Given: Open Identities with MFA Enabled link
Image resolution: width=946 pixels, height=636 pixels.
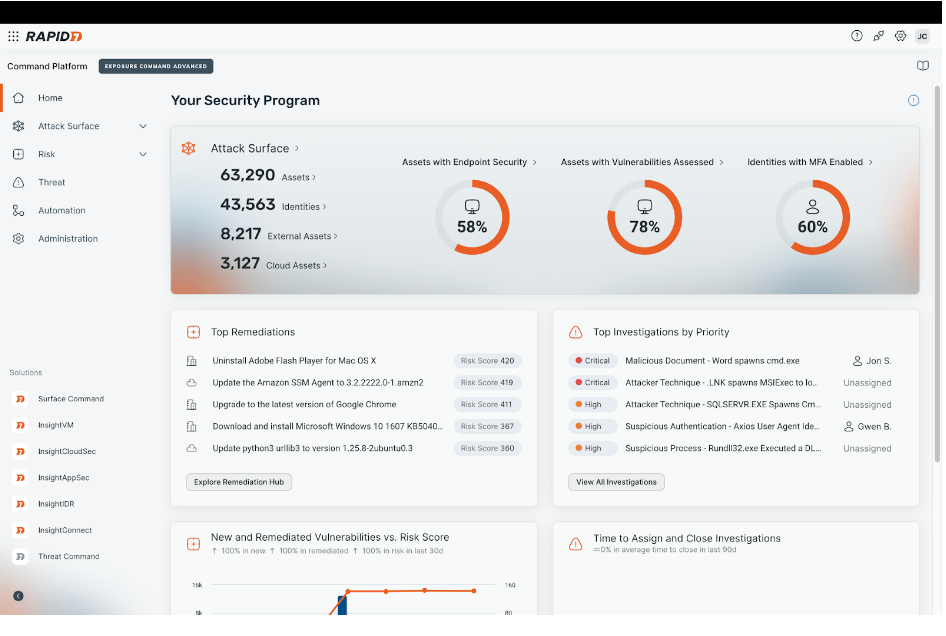Looking at the screenshot, I should [809, 162].
